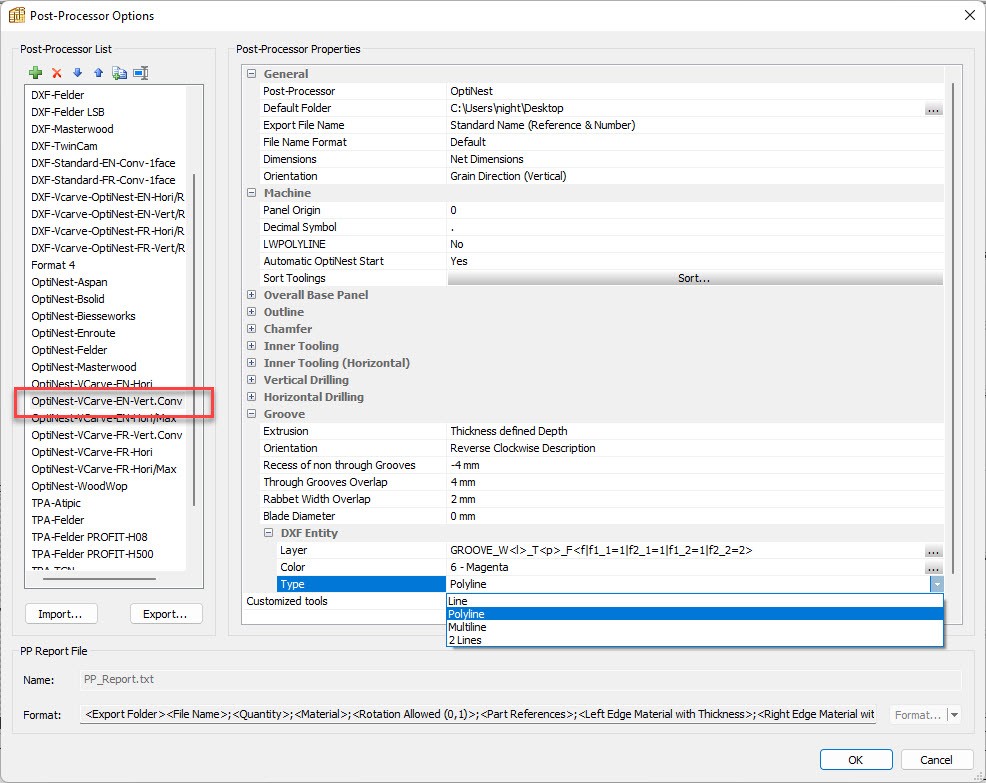
Task: Expand the Outline section
Action: (252, 312)
